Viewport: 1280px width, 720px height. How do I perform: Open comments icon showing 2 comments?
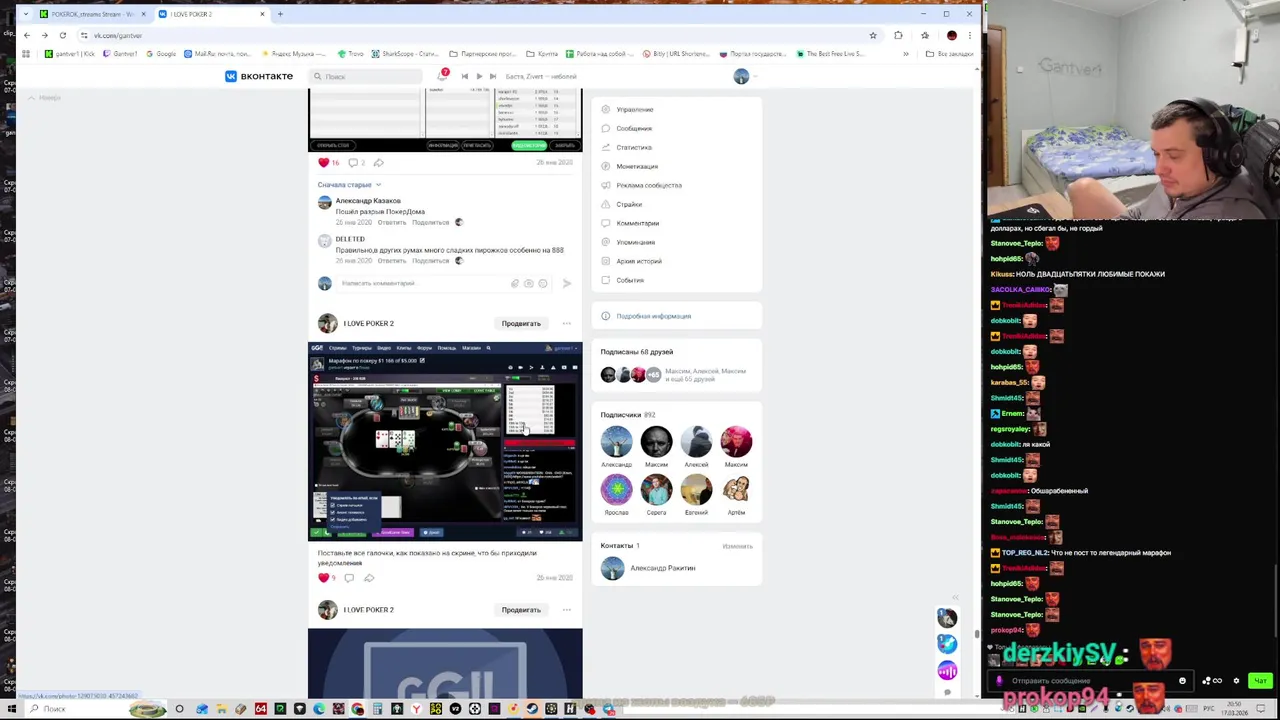356,162
